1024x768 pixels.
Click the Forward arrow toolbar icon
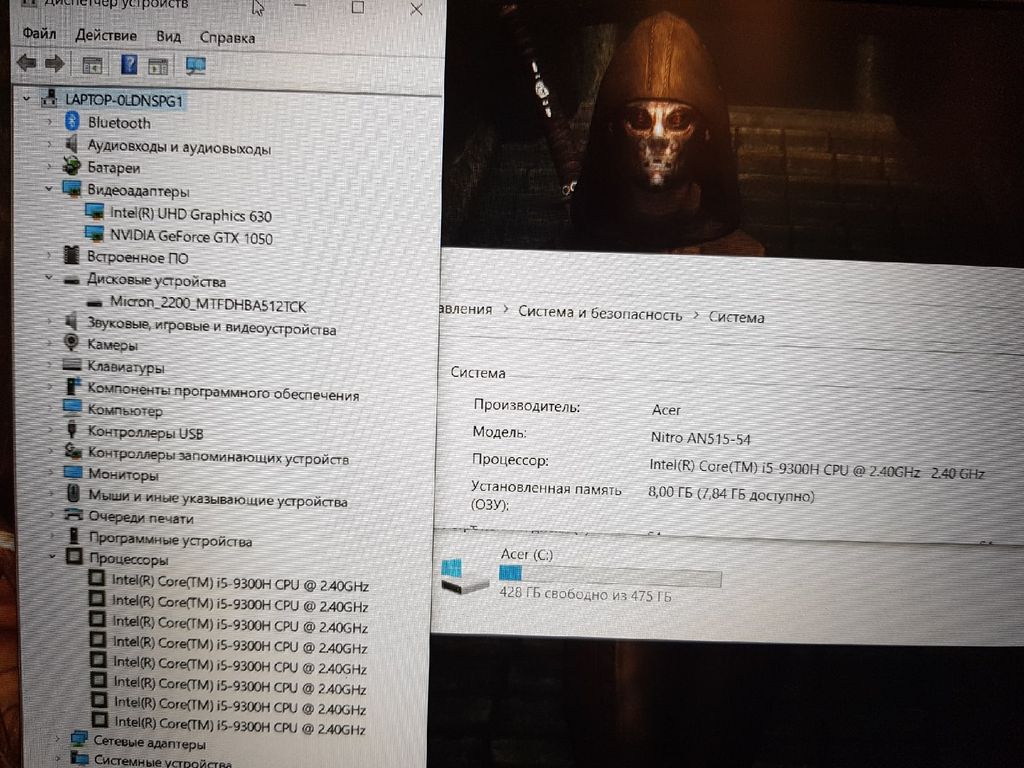pos(55,64)
